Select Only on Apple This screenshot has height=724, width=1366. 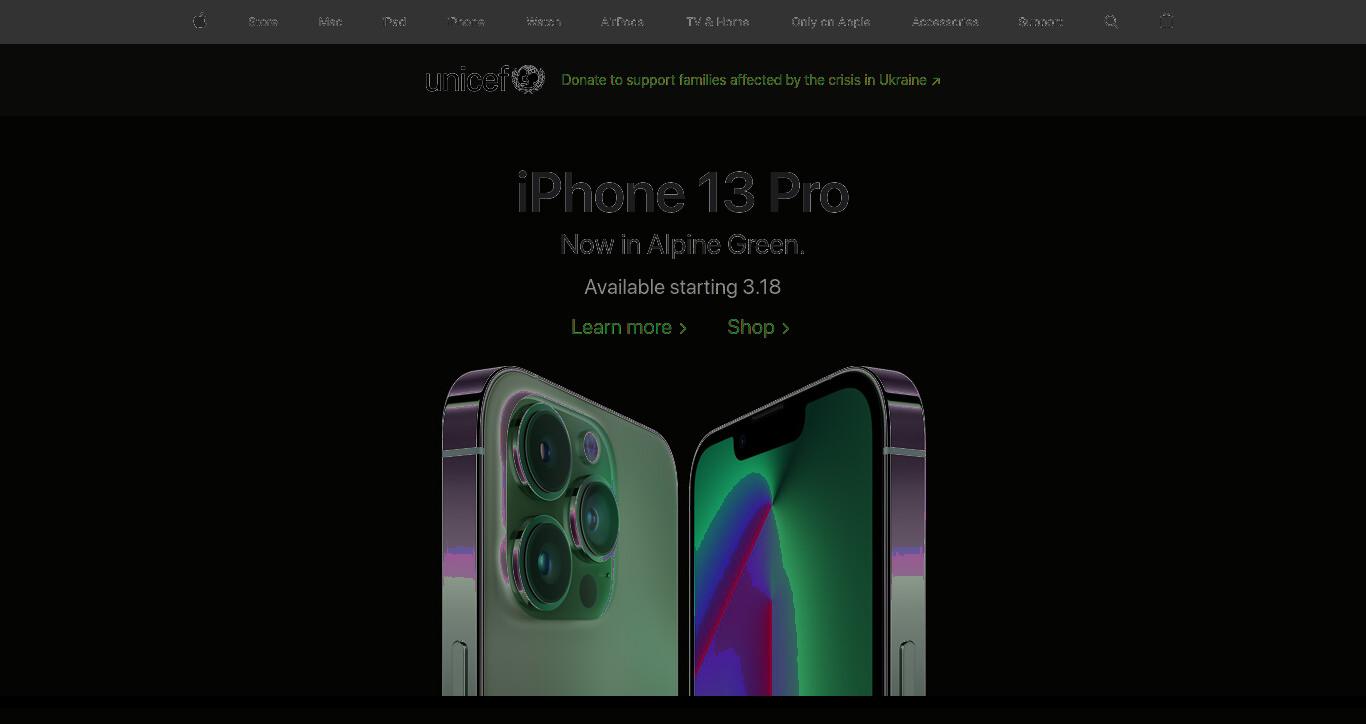[831, 22]
